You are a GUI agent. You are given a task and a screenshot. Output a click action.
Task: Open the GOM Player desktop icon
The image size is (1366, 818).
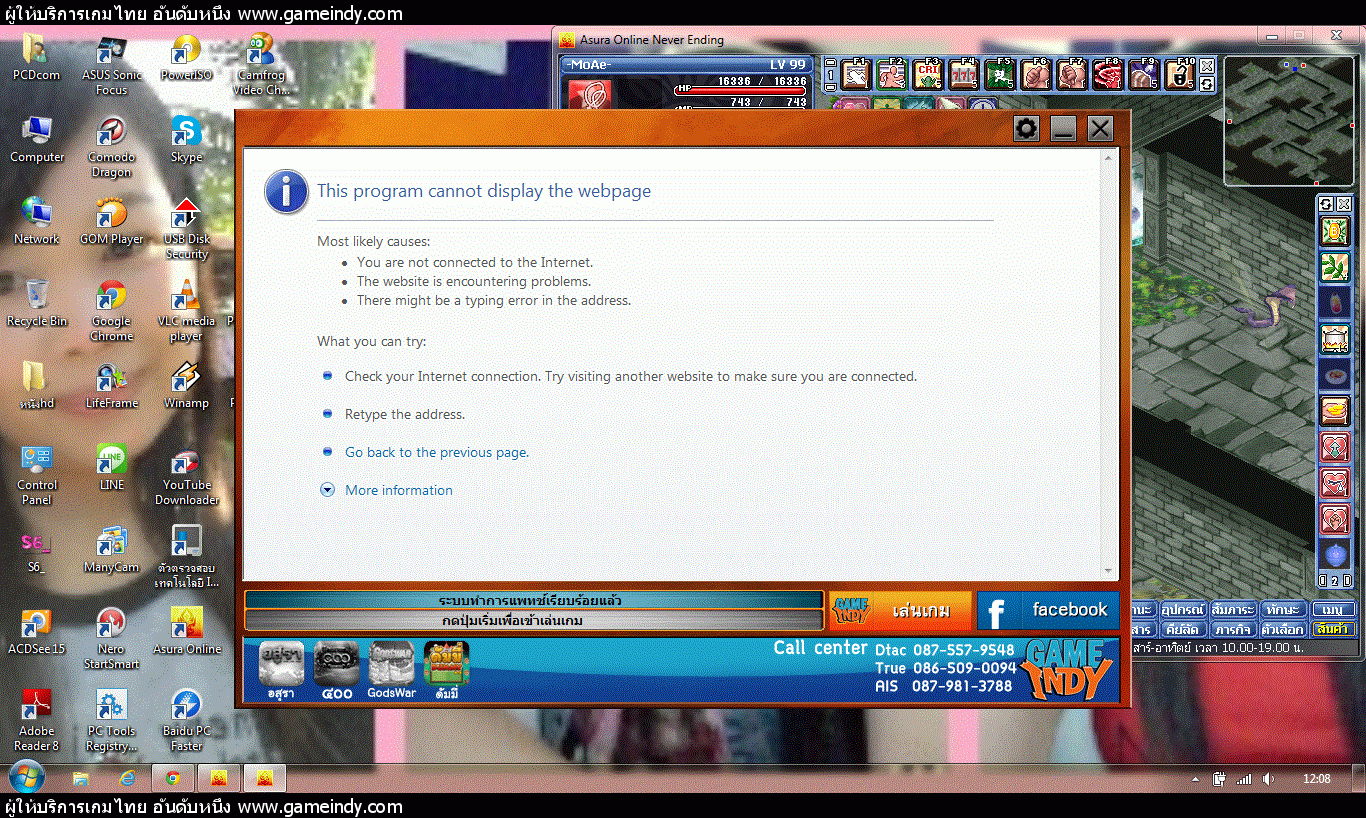click(x=112, y=221)
